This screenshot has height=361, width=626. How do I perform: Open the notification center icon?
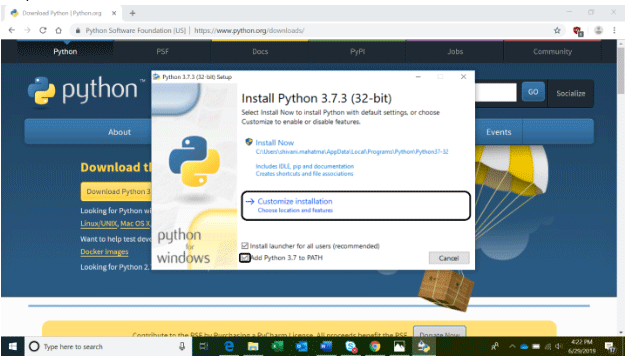pos(610,347)
